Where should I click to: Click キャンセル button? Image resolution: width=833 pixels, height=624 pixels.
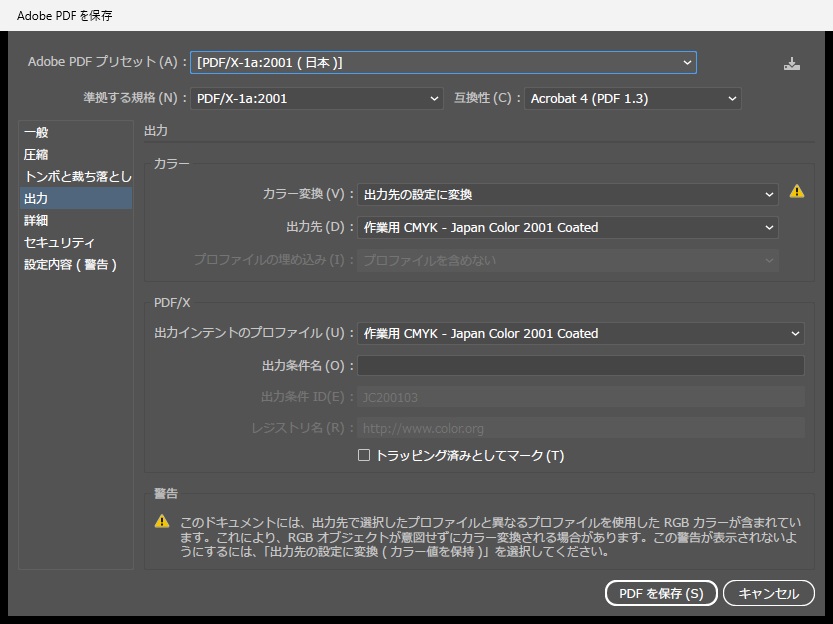pyautogui.click(x=769, y=593)
